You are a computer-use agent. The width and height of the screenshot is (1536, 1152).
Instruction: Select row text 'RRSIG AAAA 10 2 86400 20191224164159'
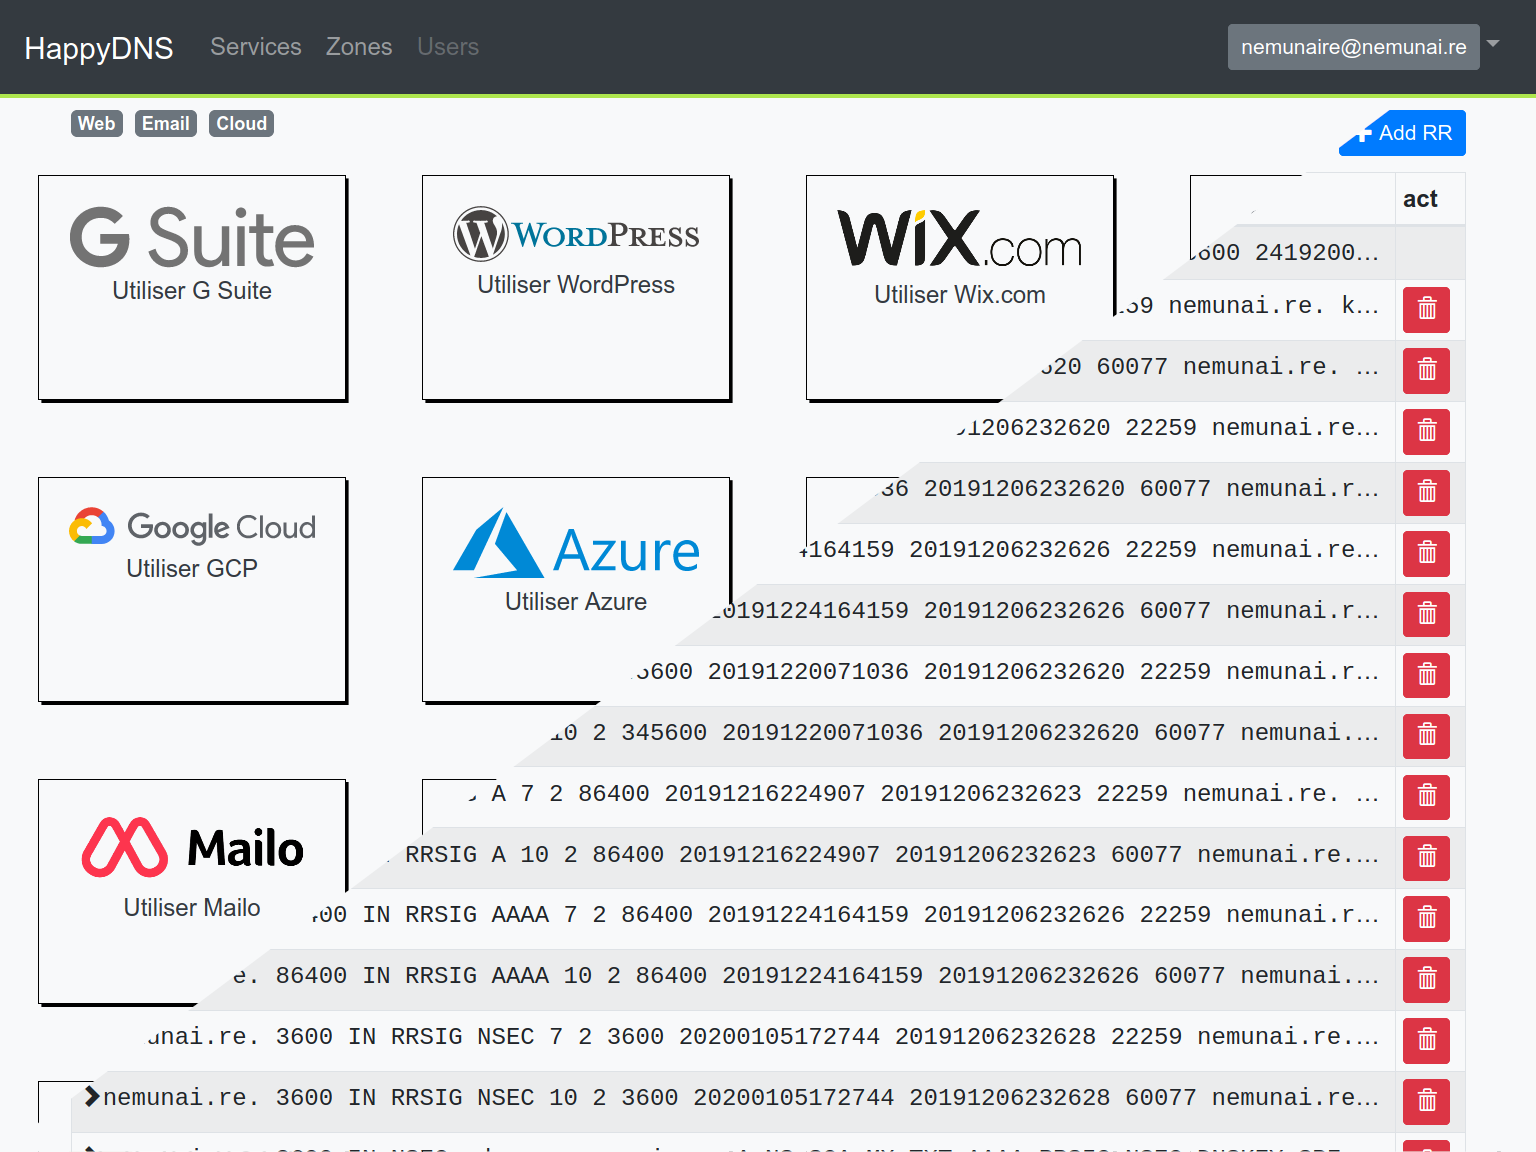(664, 975)
